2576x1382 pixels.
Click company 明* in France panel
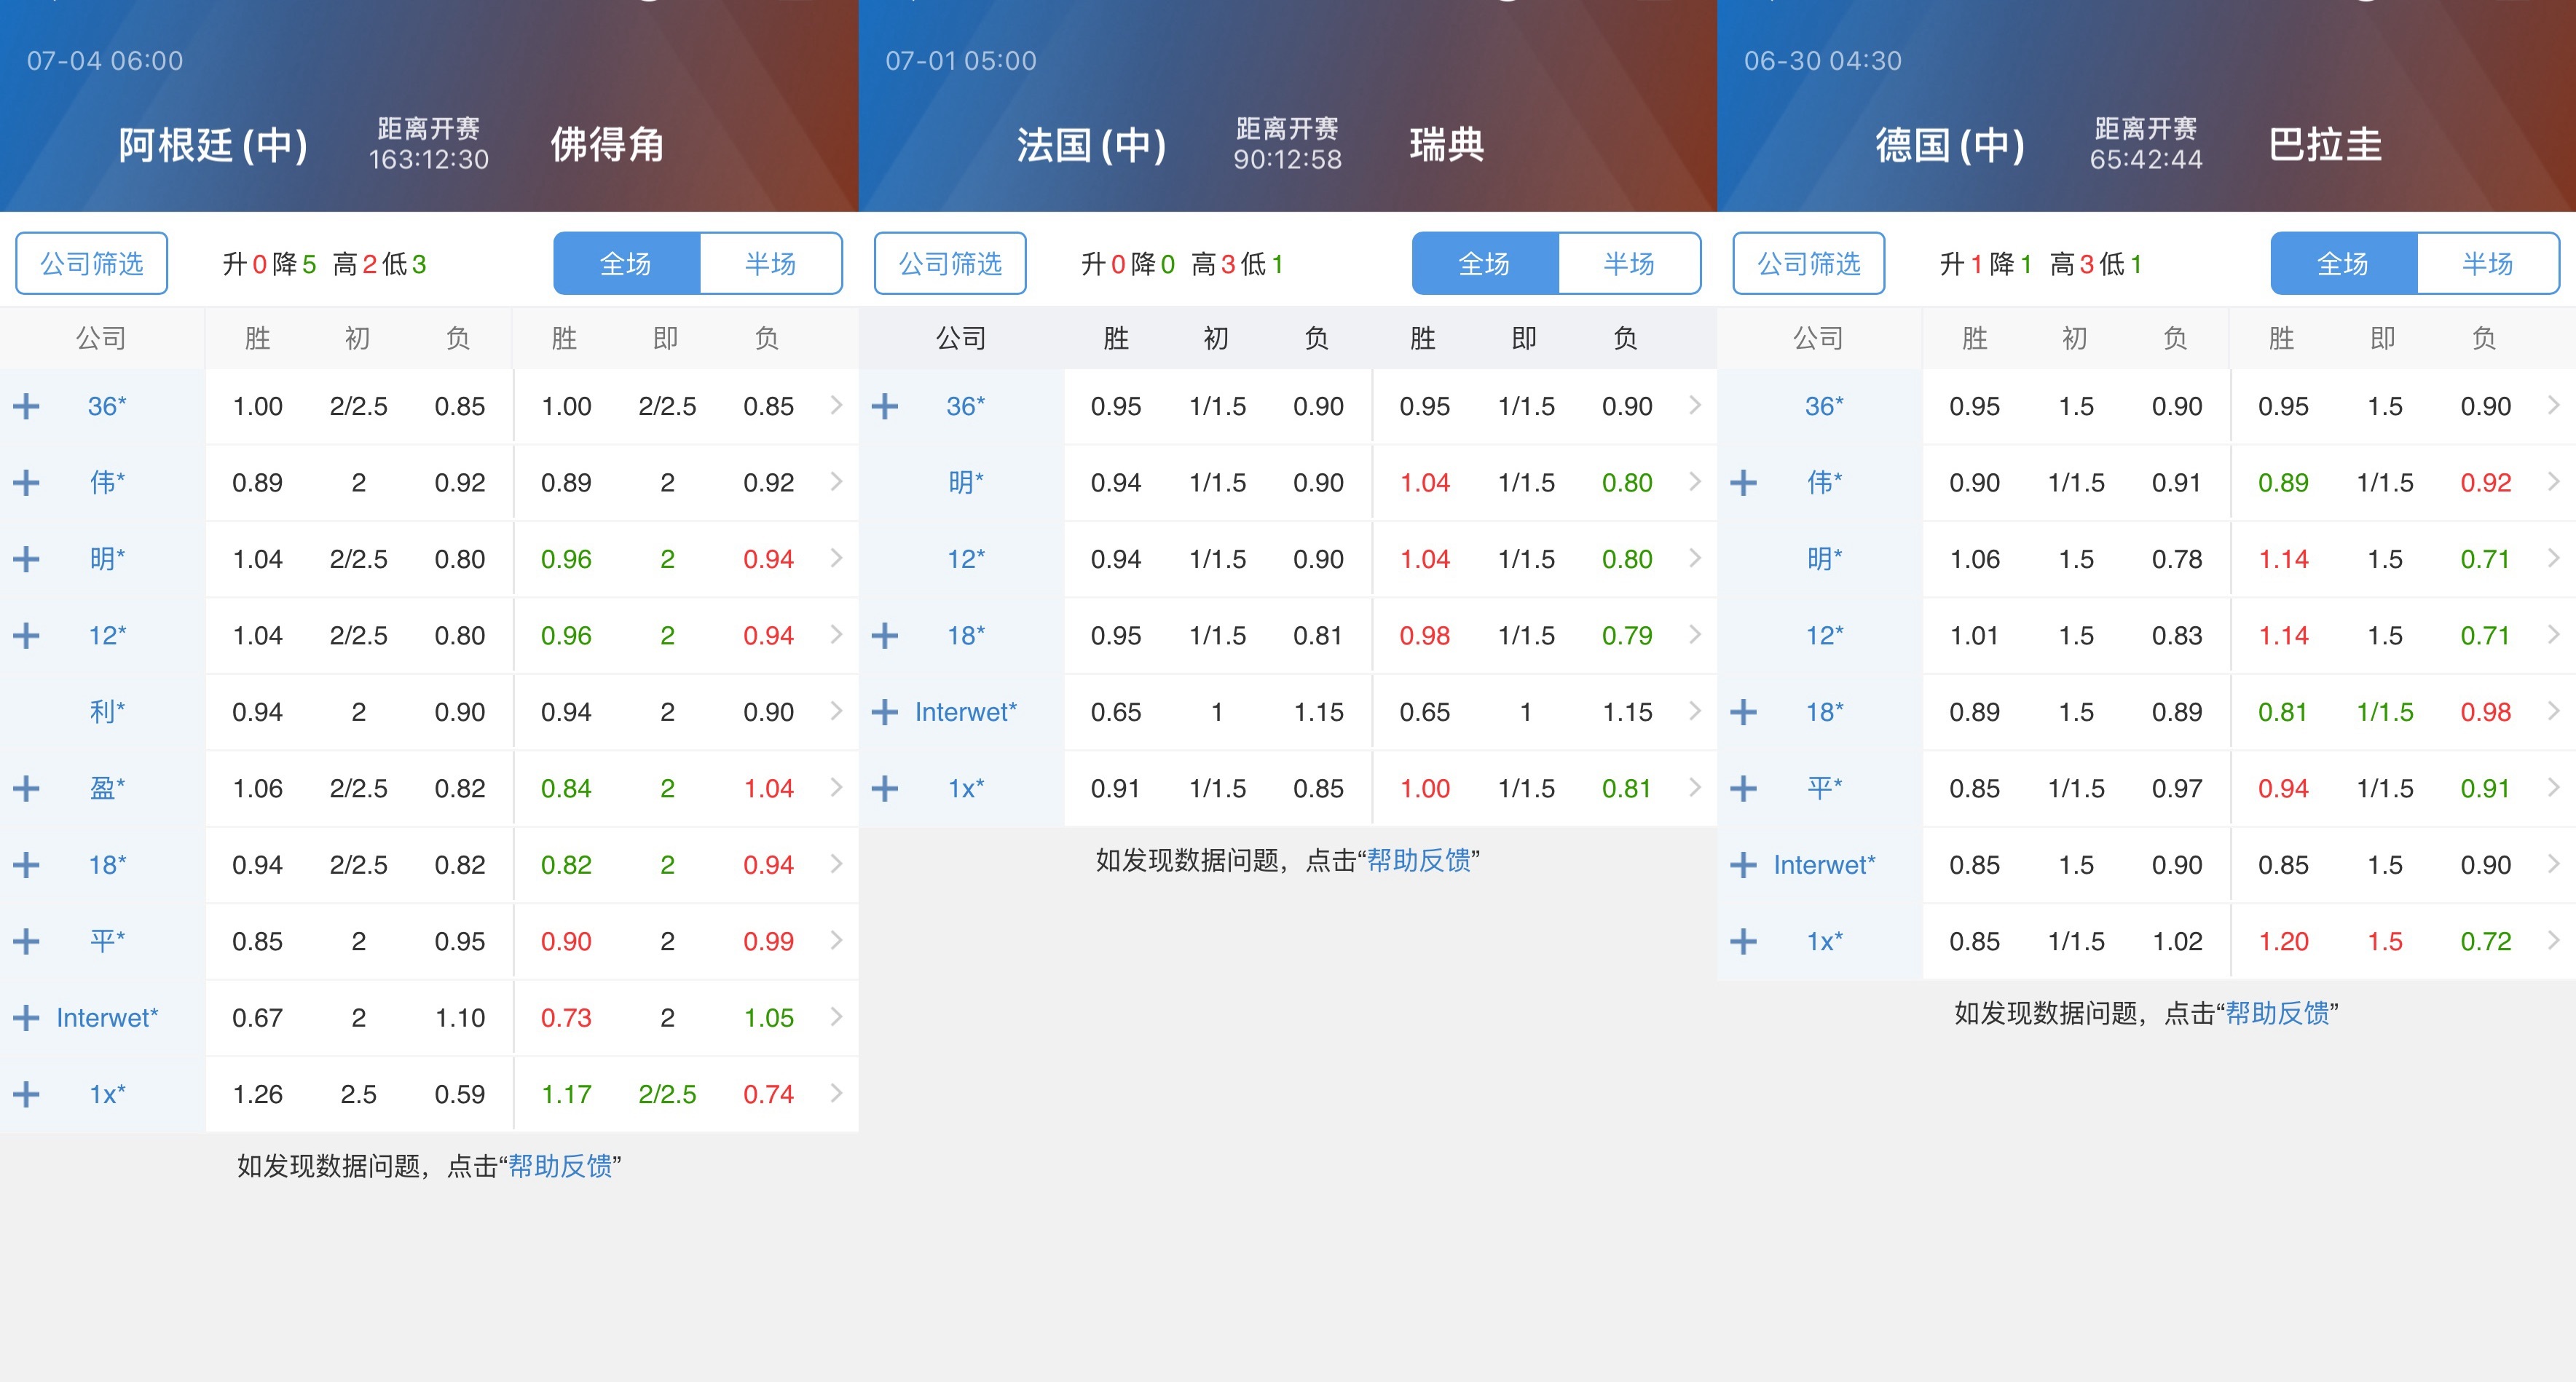(x=966, y=483)
